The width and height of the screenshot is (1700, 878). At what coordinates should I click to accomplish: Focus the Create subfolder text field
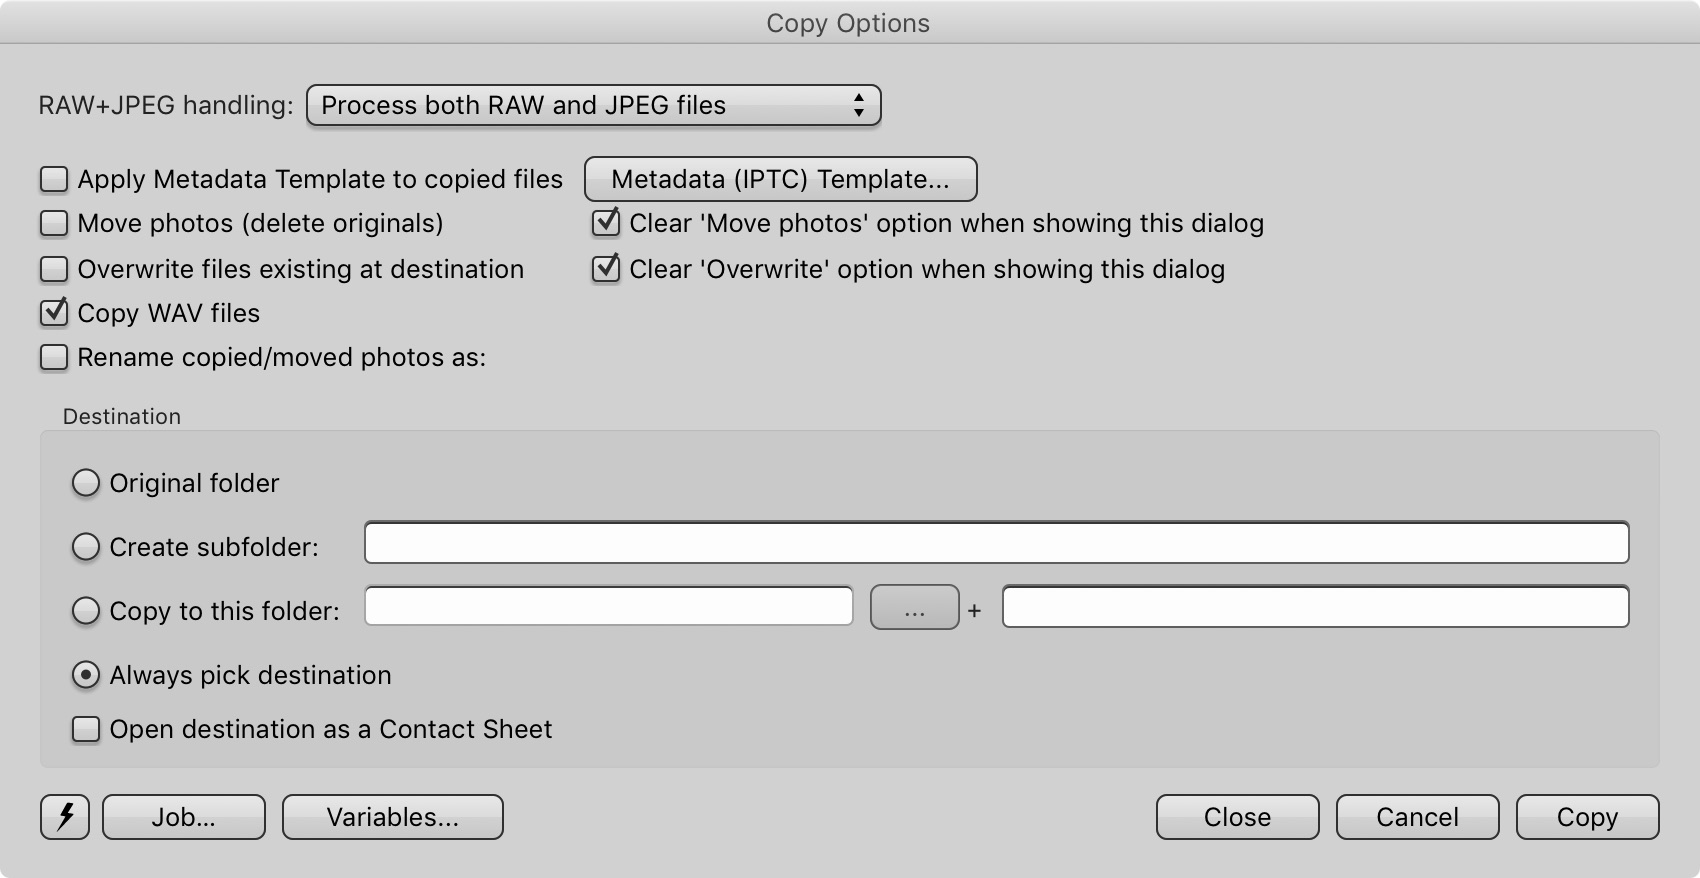pyautogui.click(x=997, y=542)
